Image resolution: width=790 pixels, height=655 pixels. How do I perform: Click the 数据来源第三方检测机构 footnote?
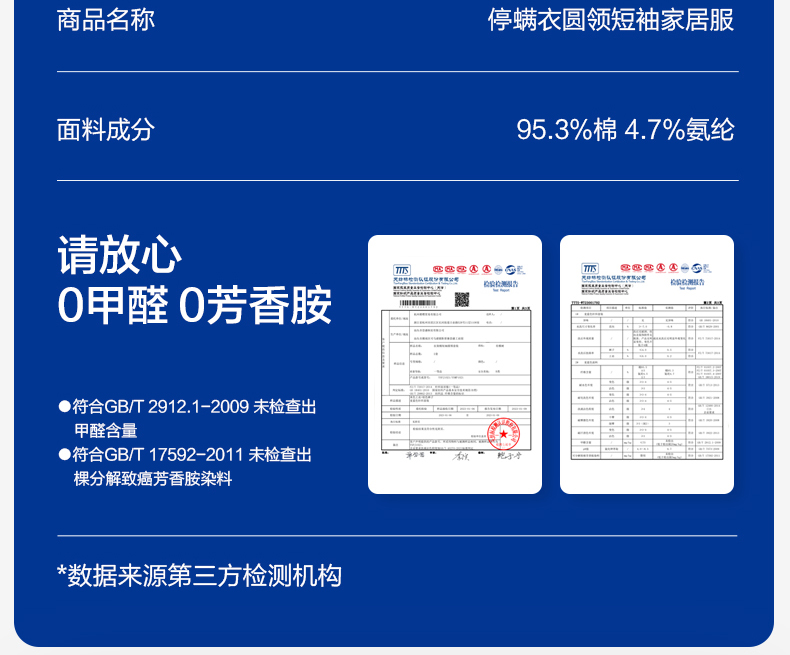[199, 575]
